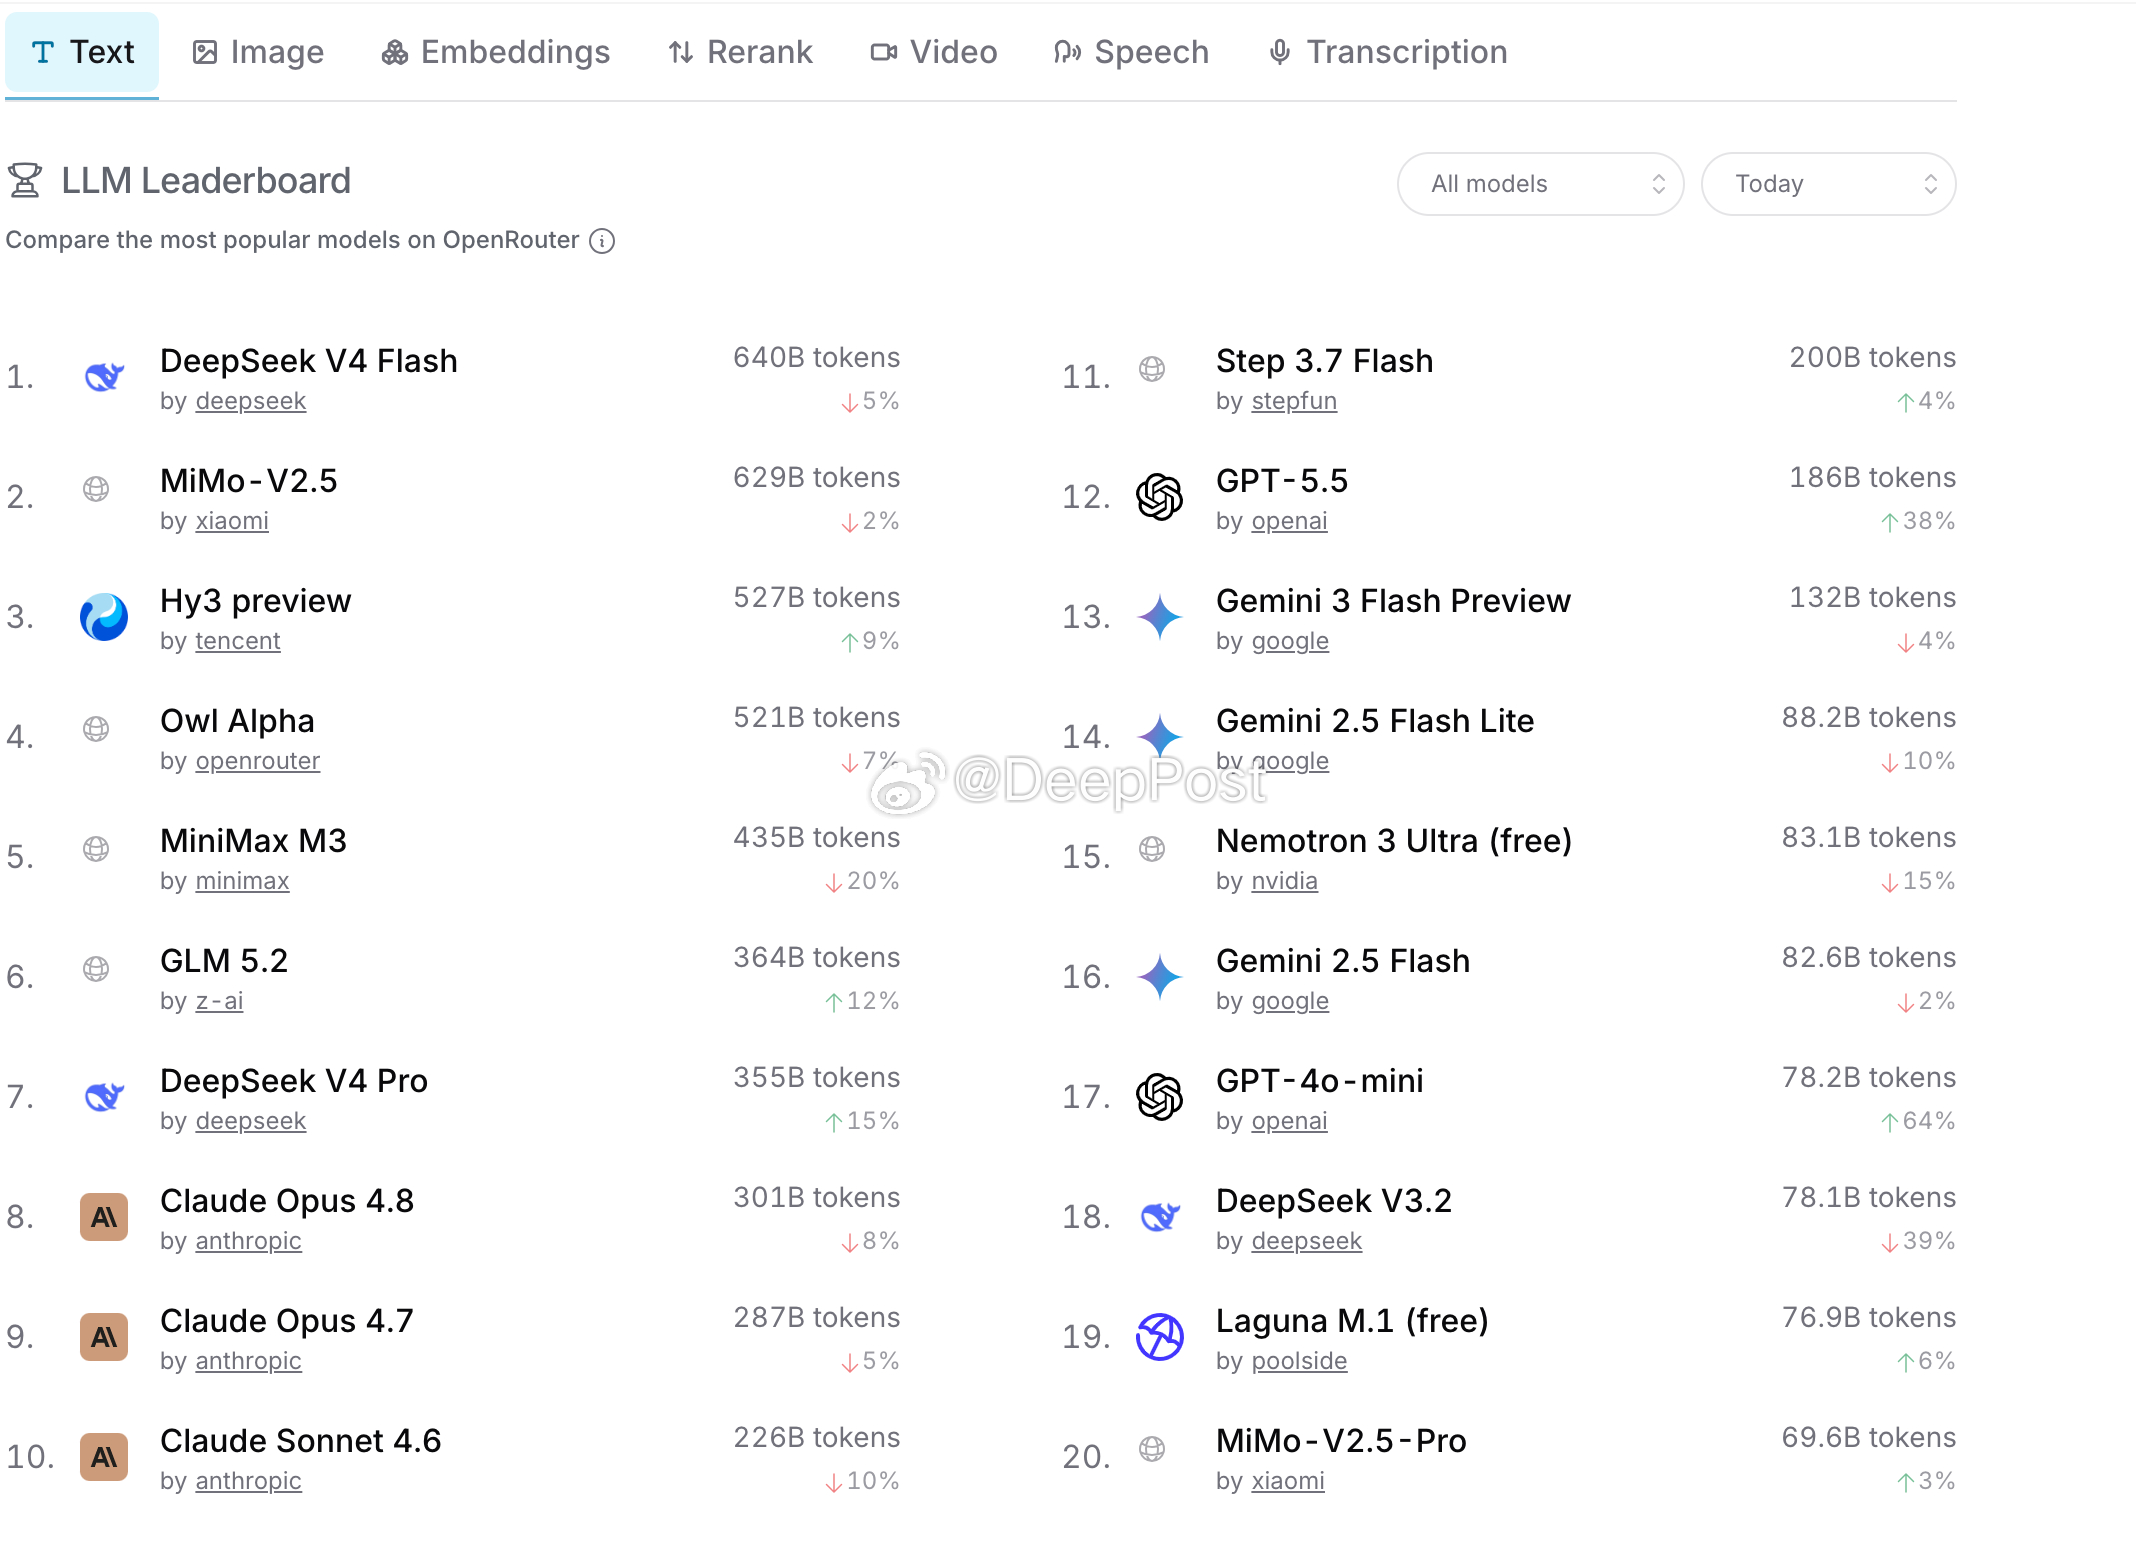Visit the nvidia provider link
2136x1566 pixels.
1285,881
